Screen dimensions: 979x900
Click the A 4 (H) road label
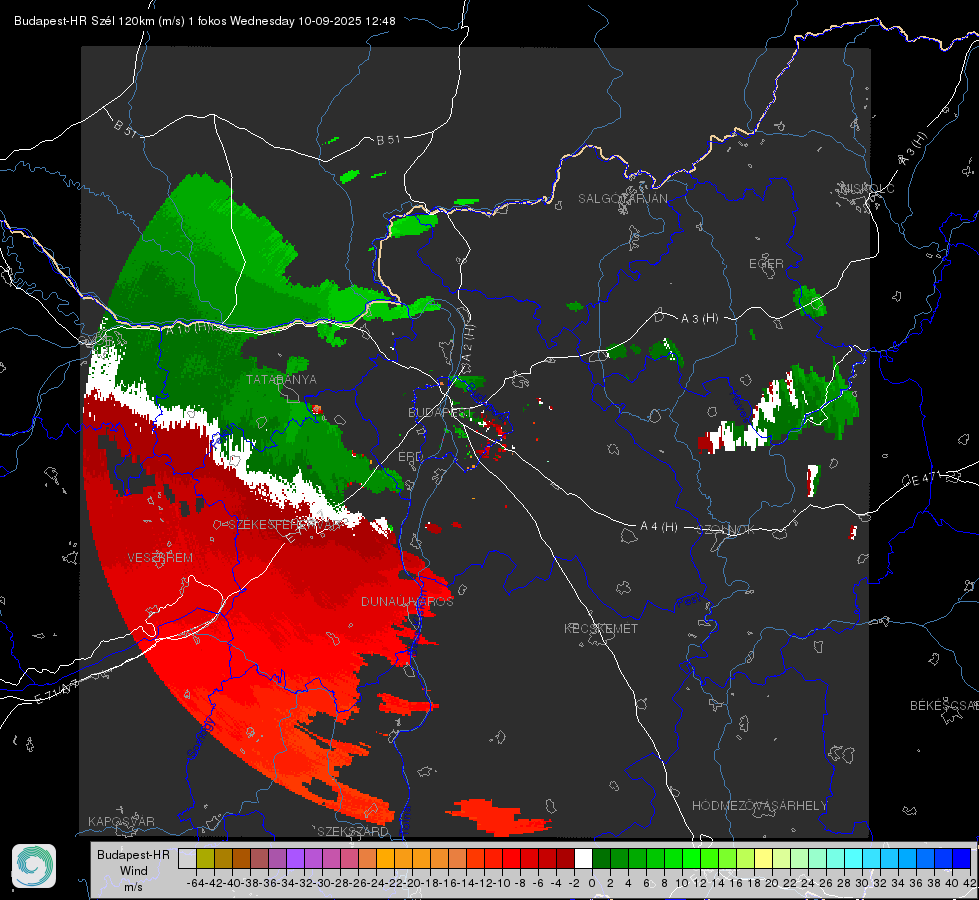pos(659,527)
